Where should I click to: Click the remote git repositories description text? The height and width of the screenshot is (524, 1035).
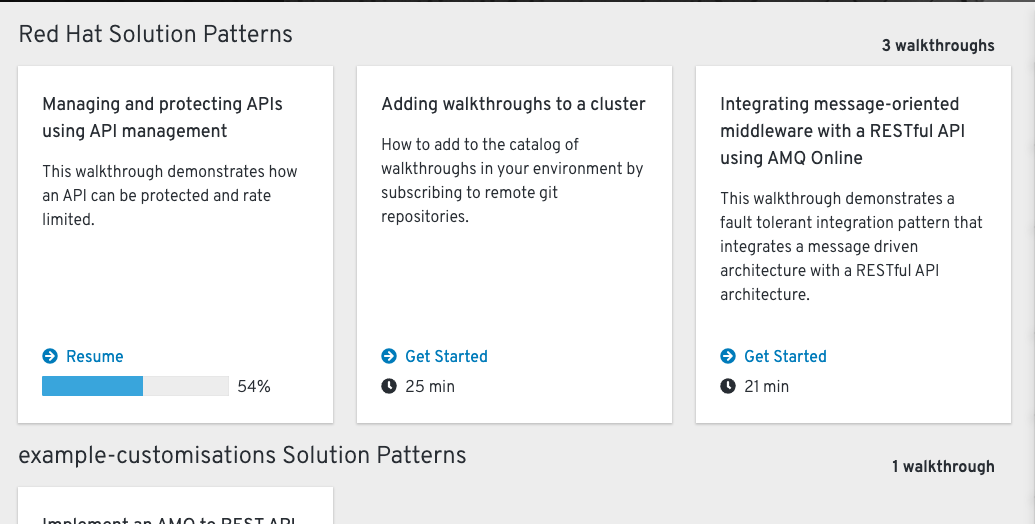pyautogui.click(x=512, y=180)
